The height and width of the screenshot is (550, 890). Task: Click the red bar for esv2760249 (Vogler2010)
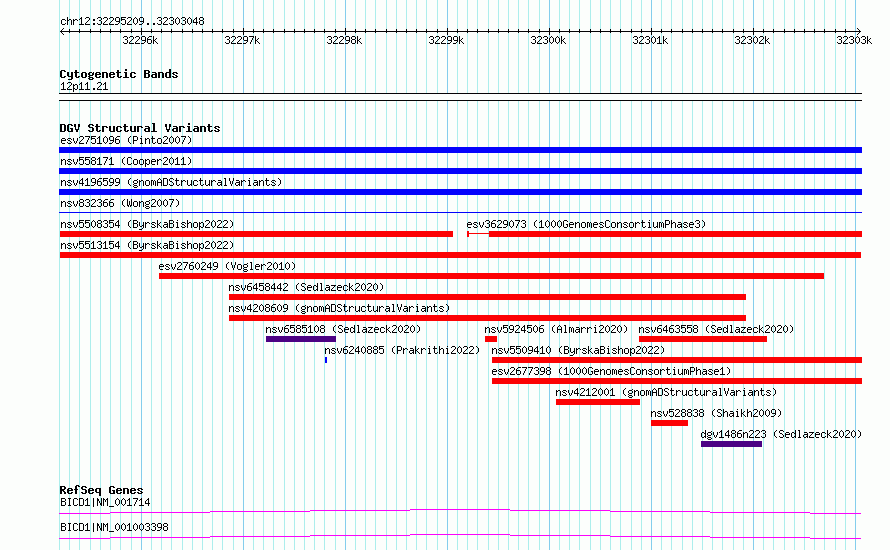coord(492,276)
